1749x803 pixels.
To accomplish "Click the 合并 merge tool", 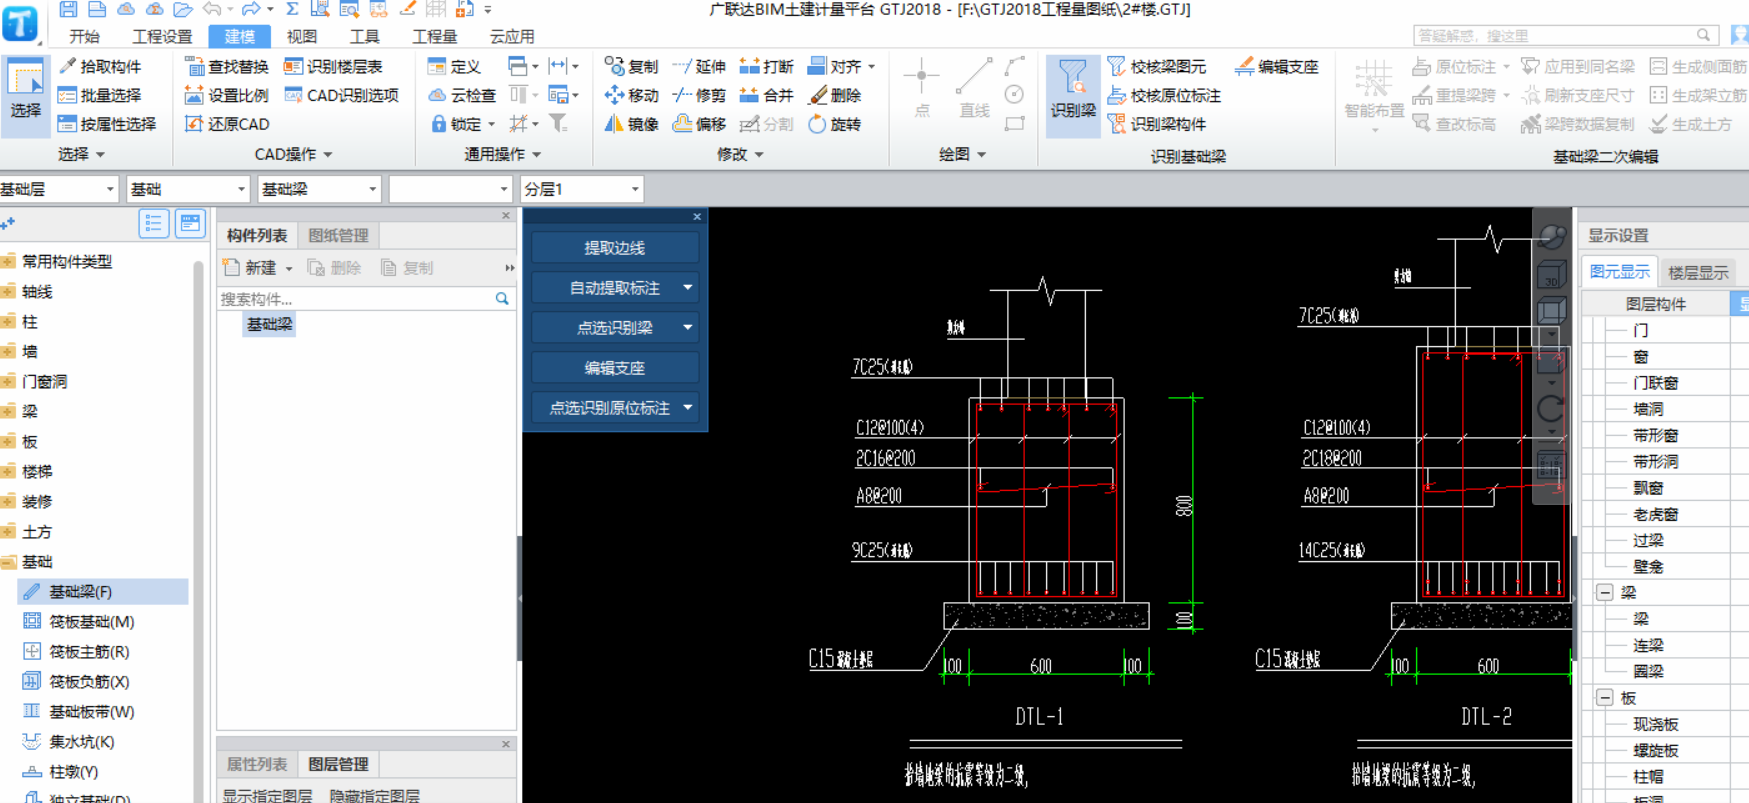I will pos(766,95).
